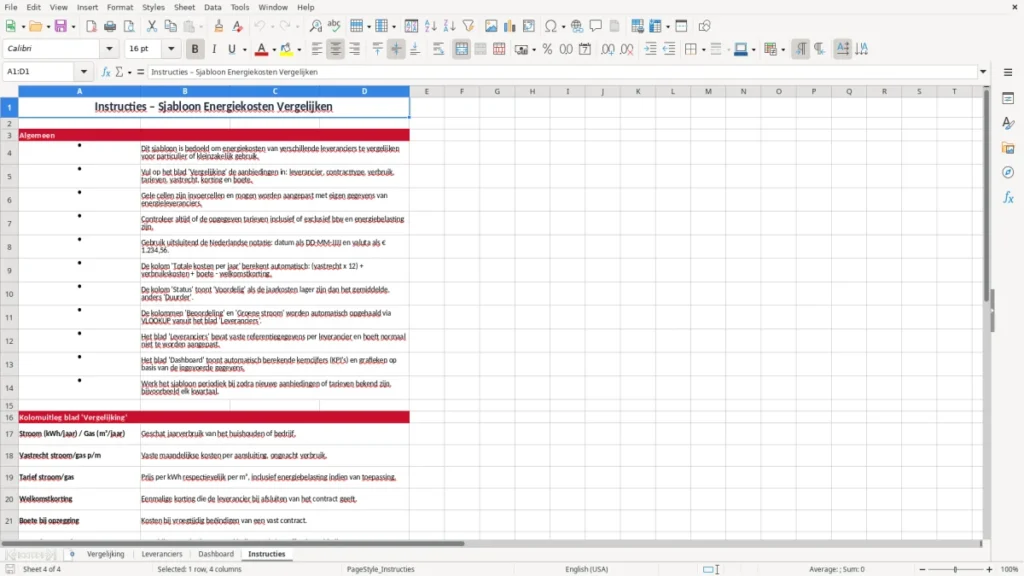Cut selection with the scissors icon
This screenshot has height=576, width=1024.
[x=152, y=26]
